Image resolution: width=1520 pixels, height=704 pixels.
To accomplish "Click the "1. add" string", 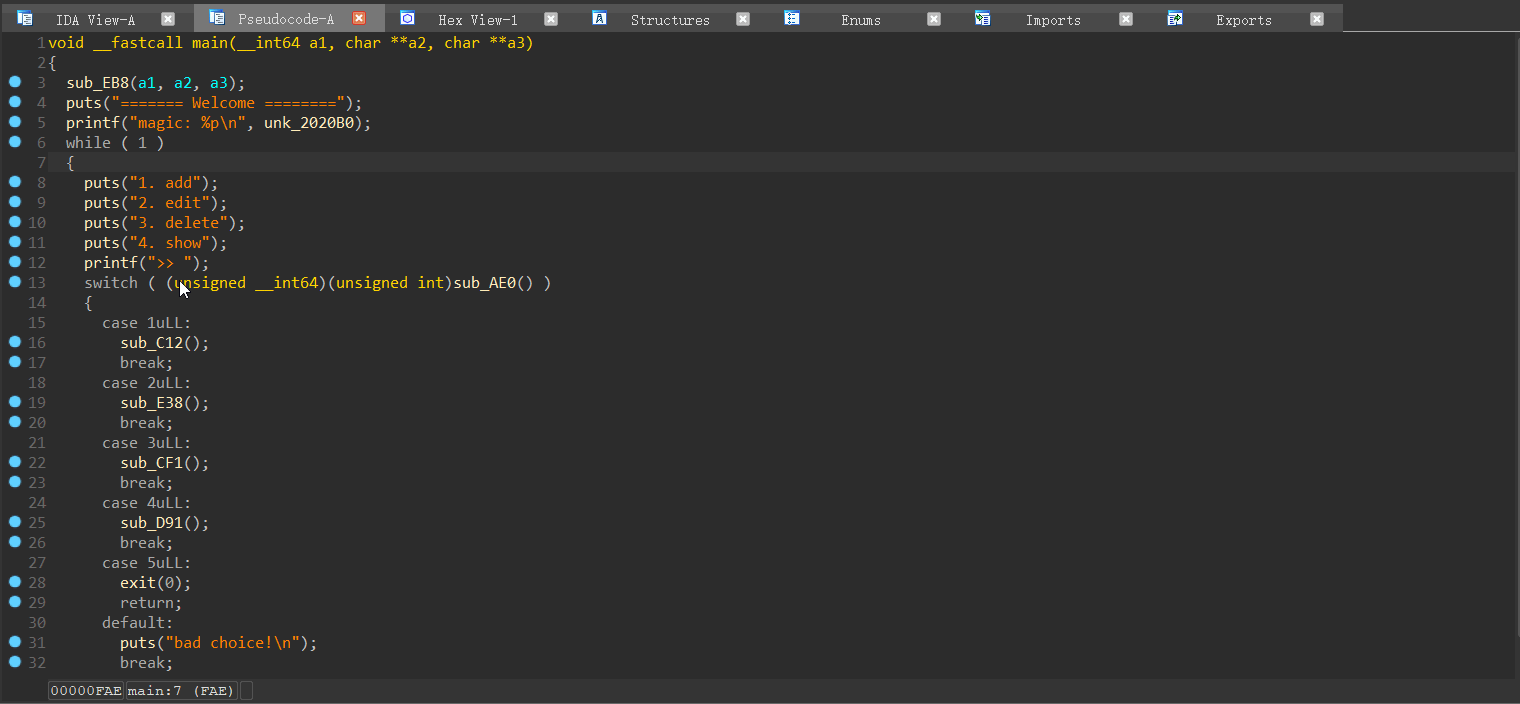I will (165, 183).
